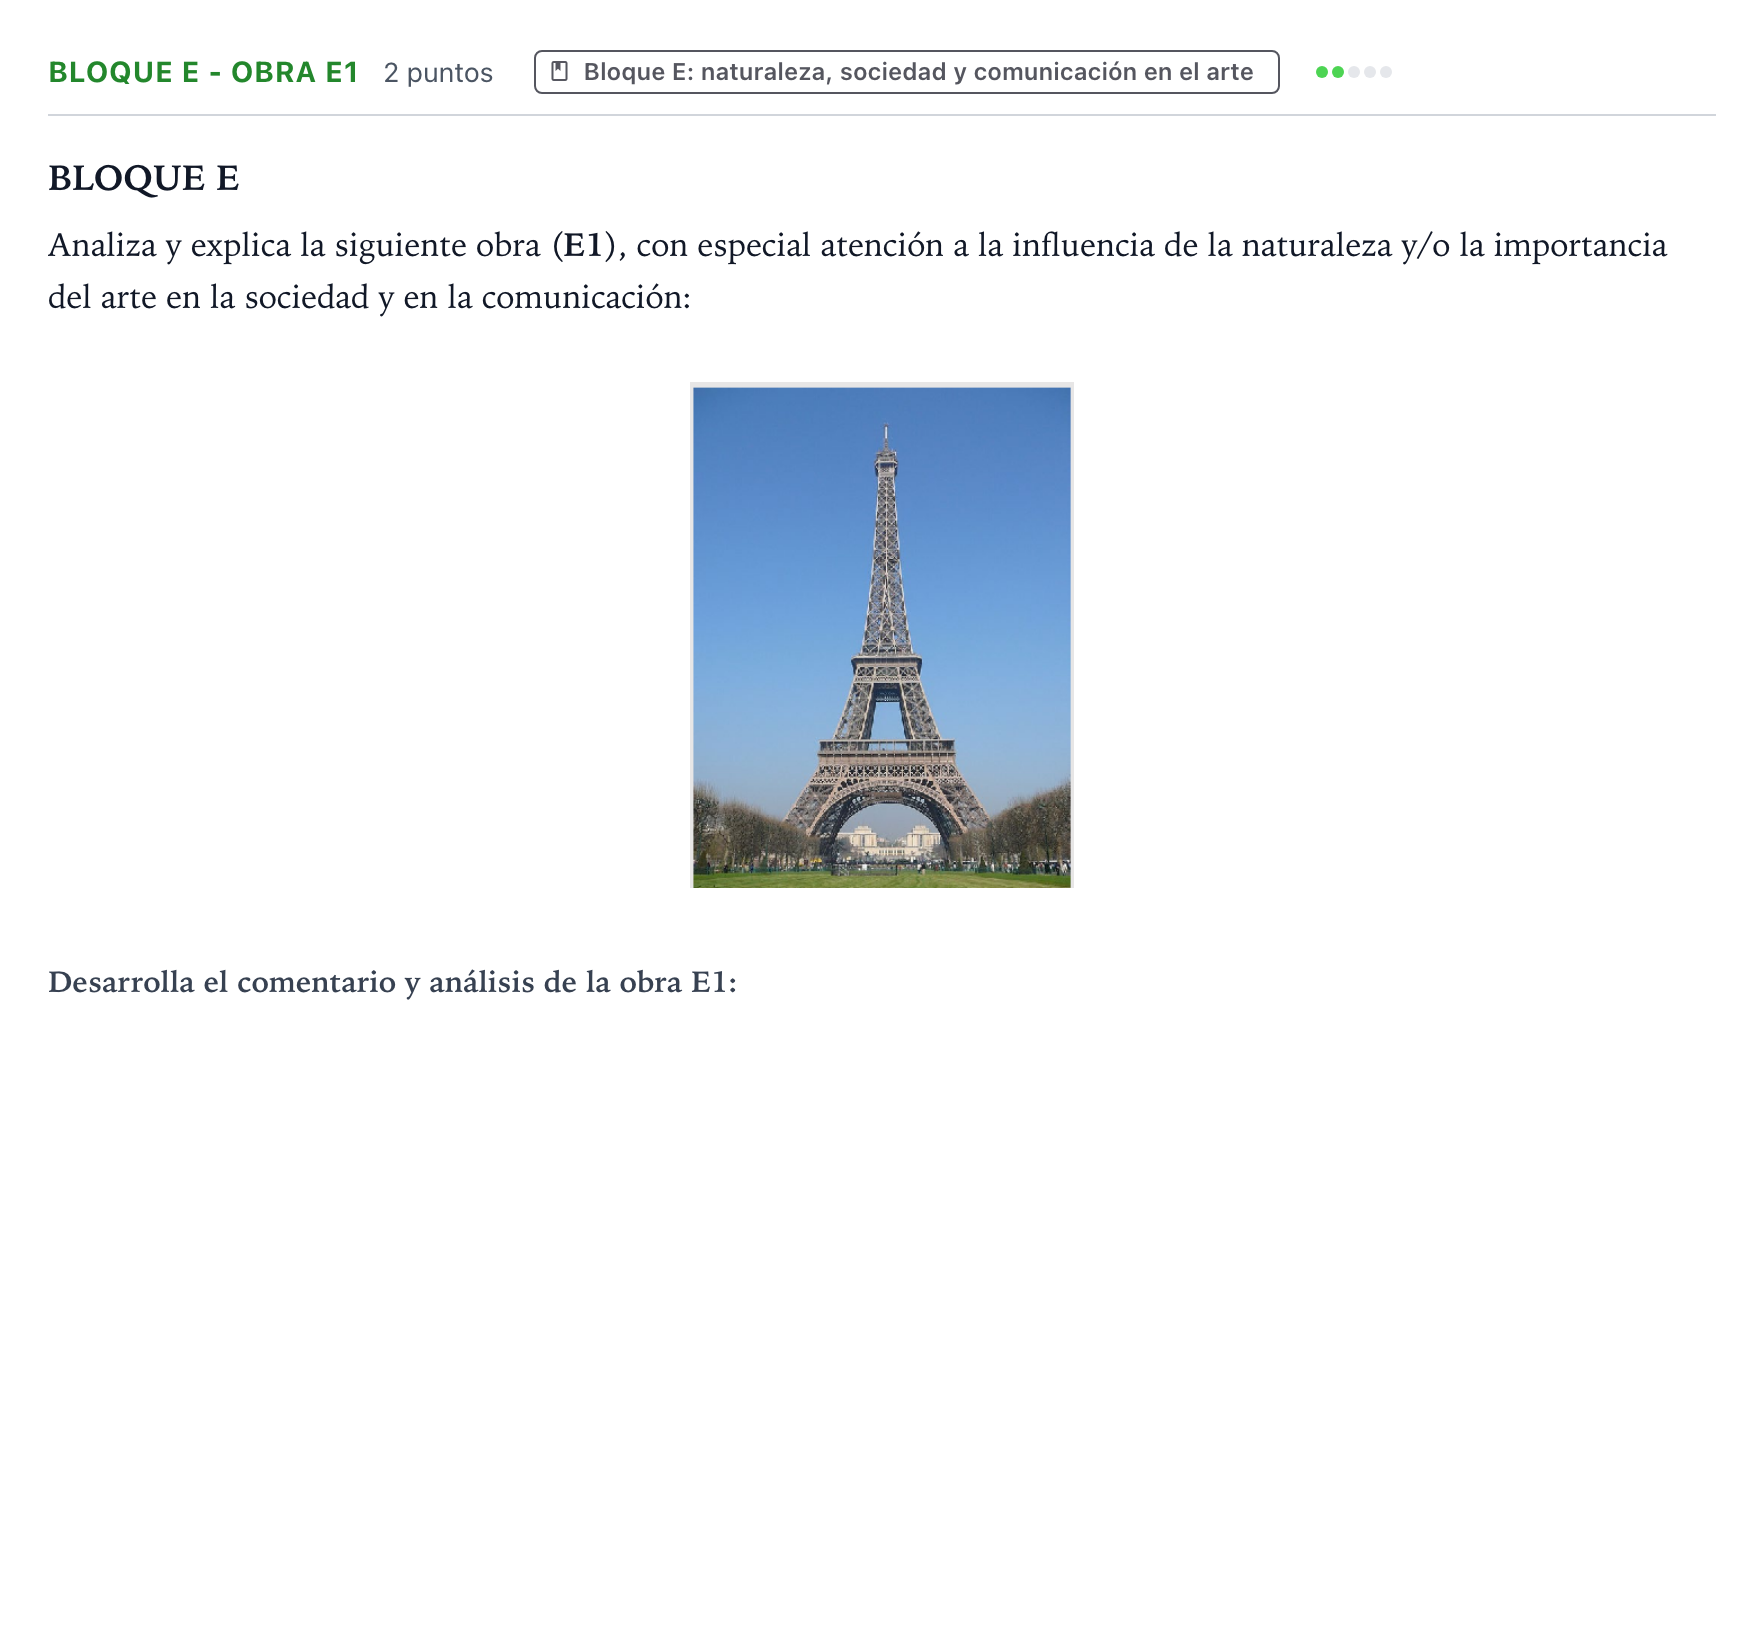Viewport: 1764px width, 1632px height.
Task: Select the '2 puntos' label
Action: [438, 73]
